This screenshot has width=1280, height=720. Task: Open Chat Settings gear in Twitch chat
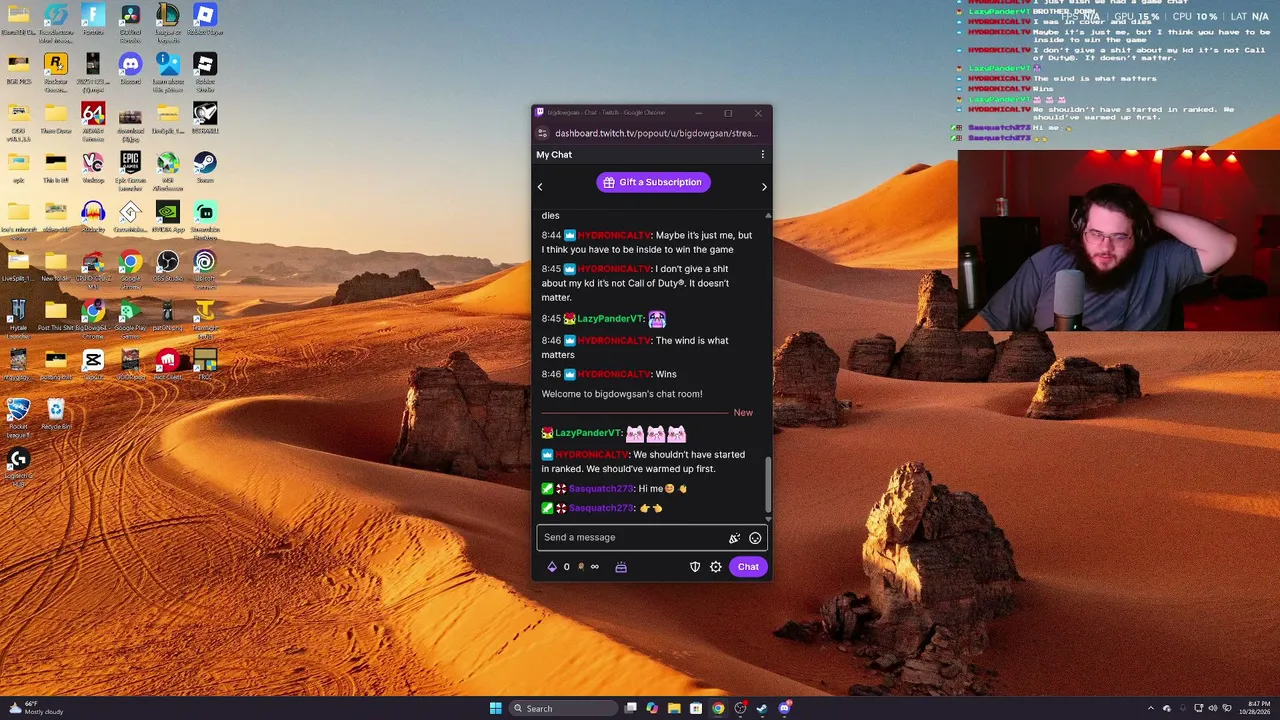click(716, 567)
